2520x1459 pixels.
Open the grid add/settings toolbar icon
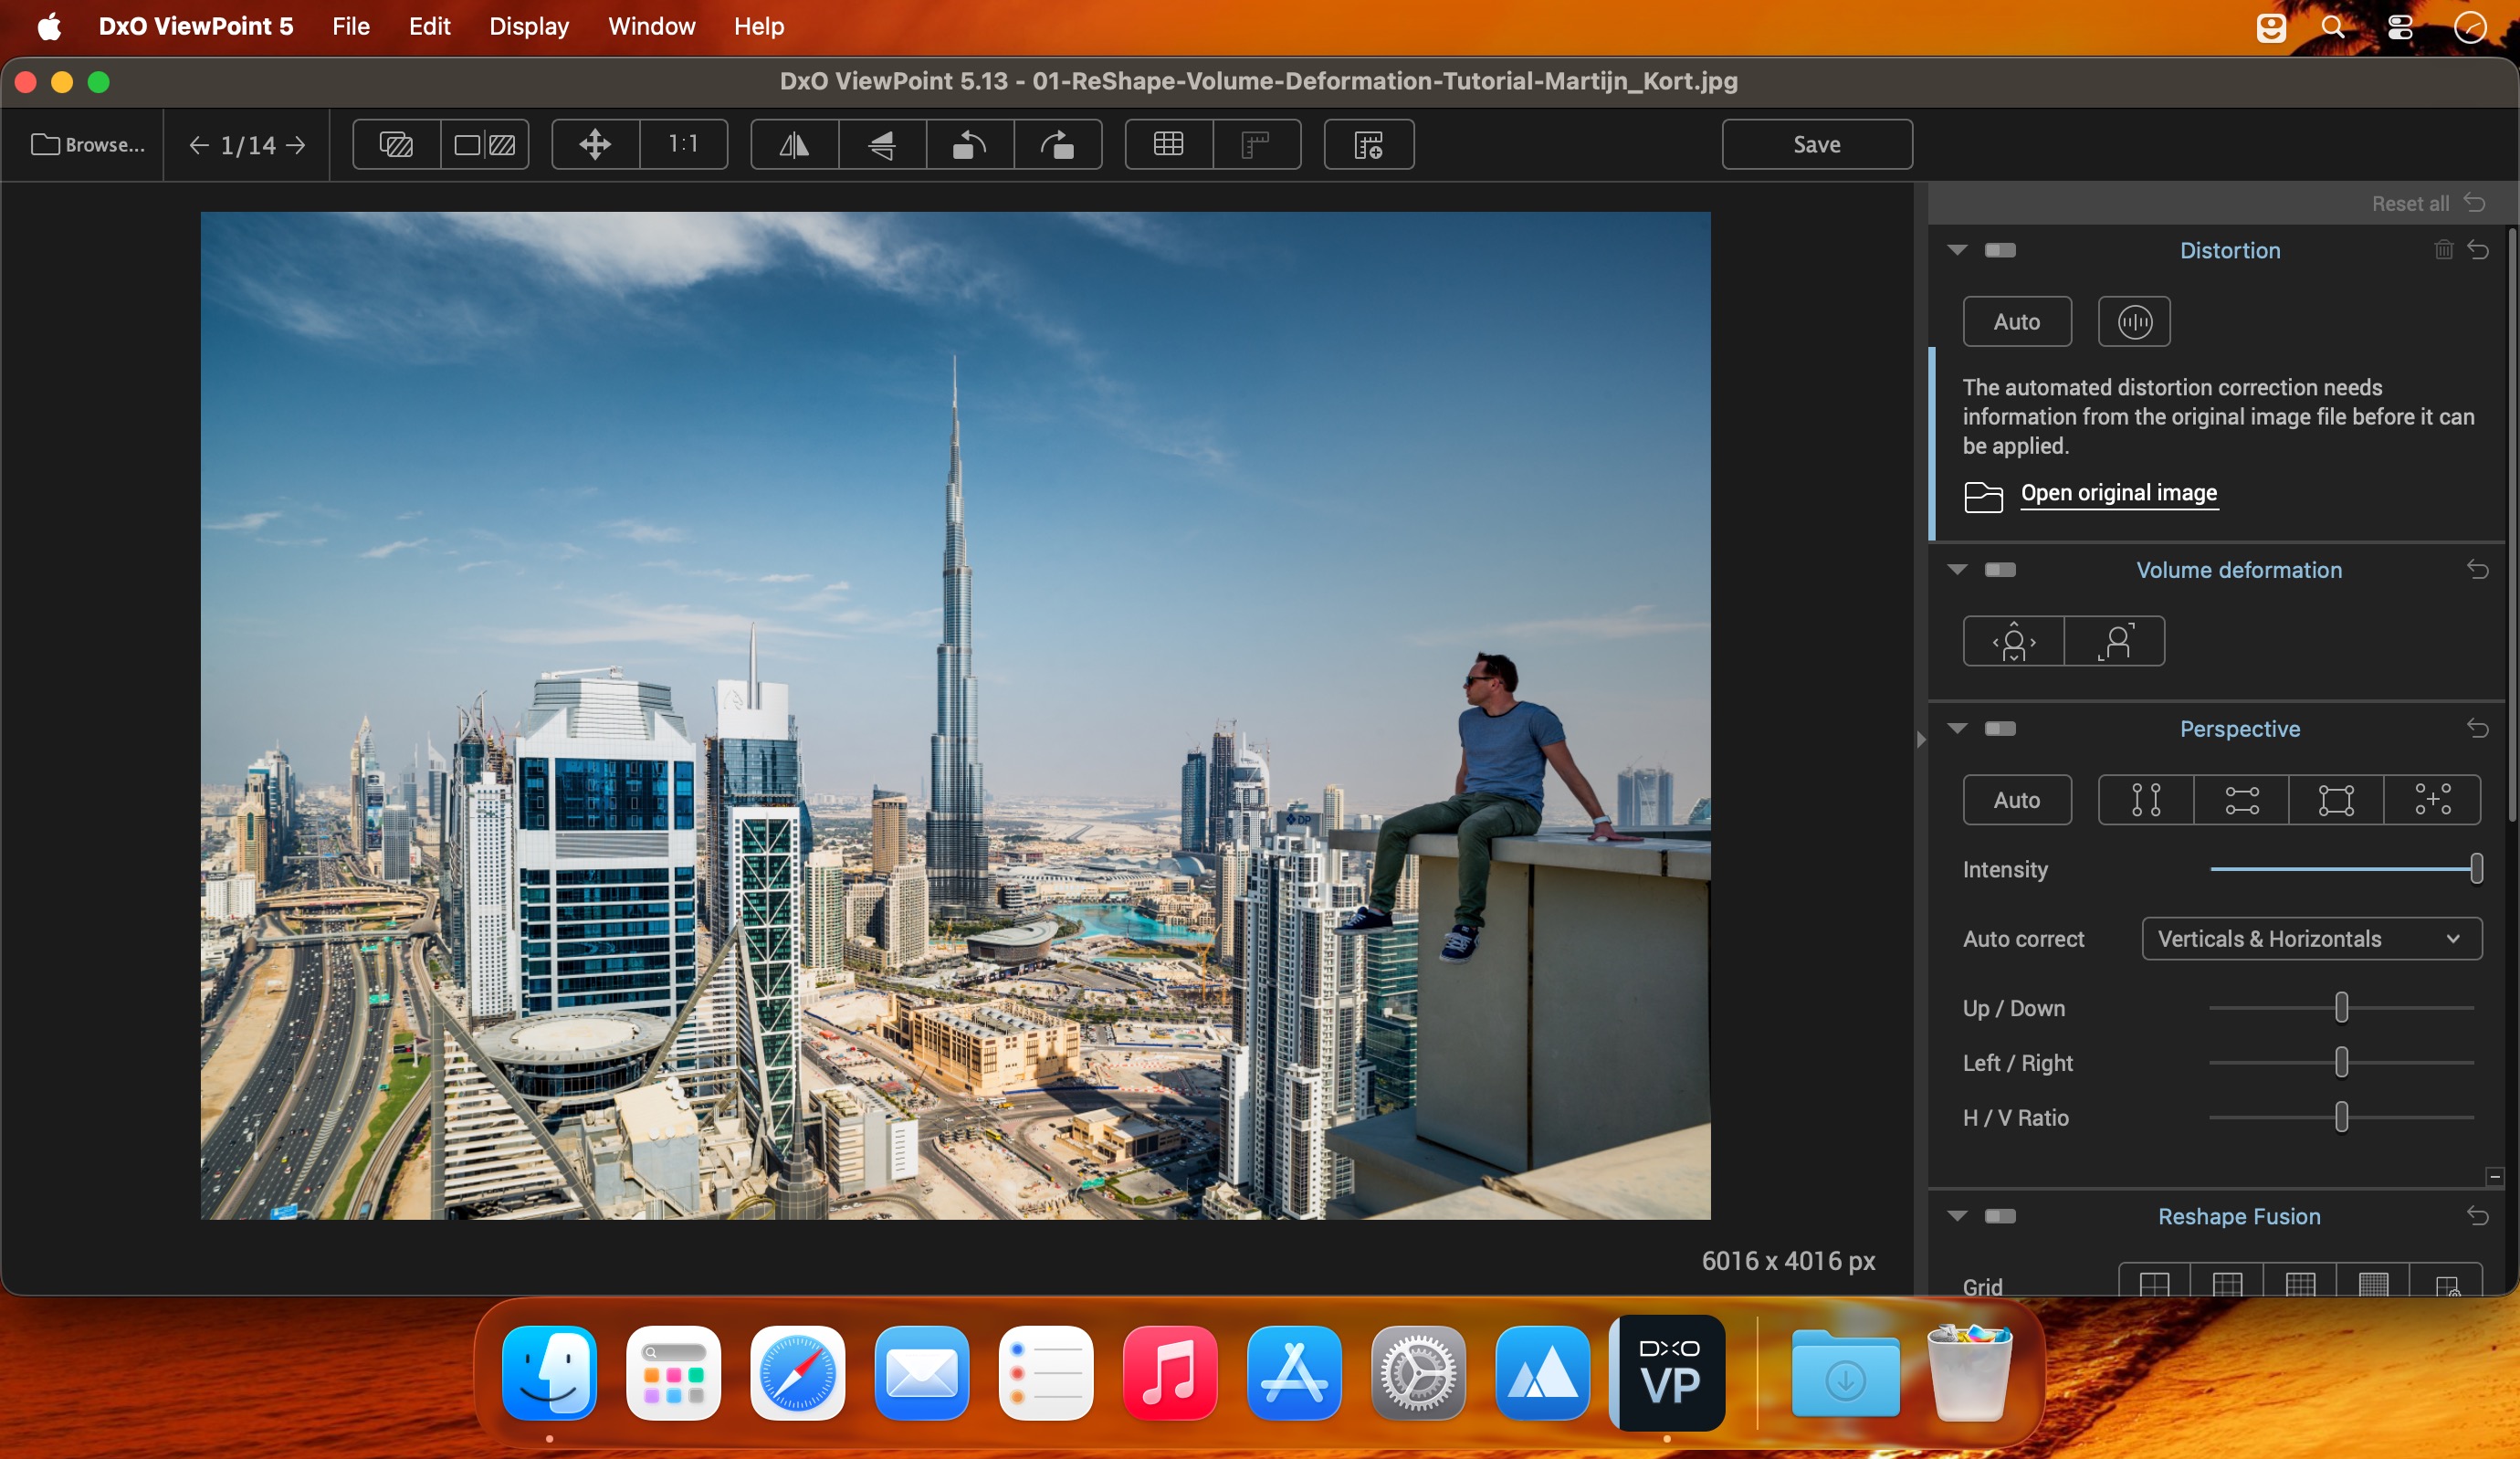1369,145
